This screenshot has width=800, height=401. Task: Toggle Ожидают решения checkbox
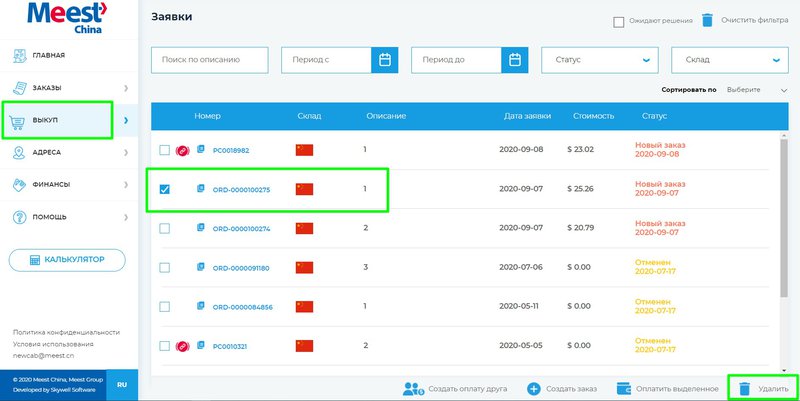click(x=618, y=22)
